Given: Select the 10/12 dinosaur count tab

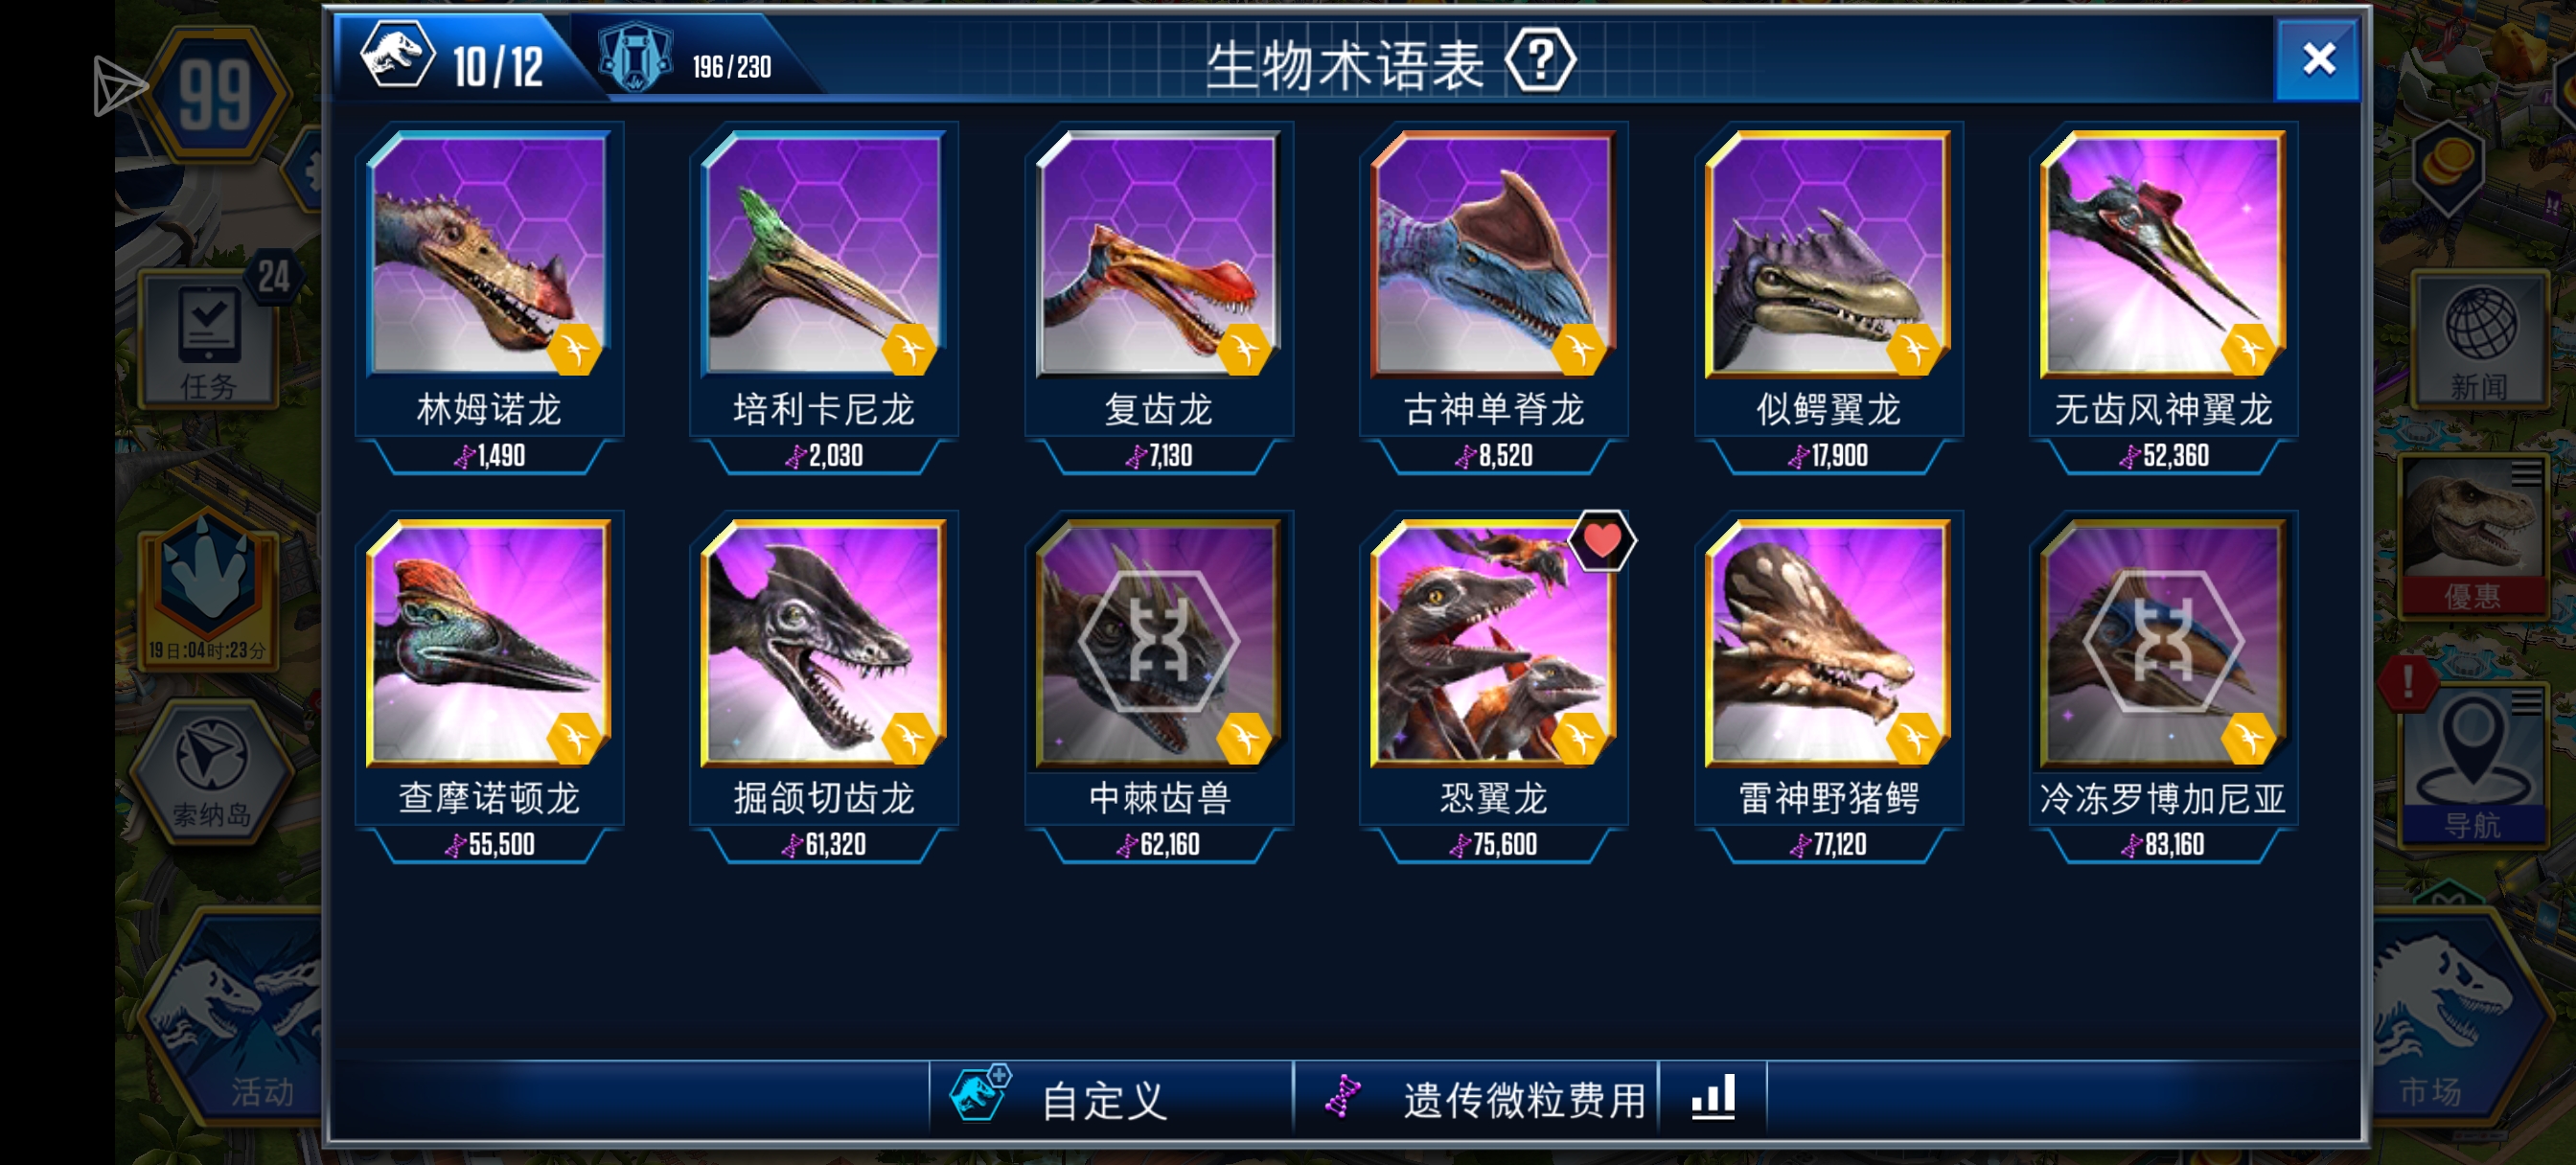Looking at the screenshot, I should 455,58.
